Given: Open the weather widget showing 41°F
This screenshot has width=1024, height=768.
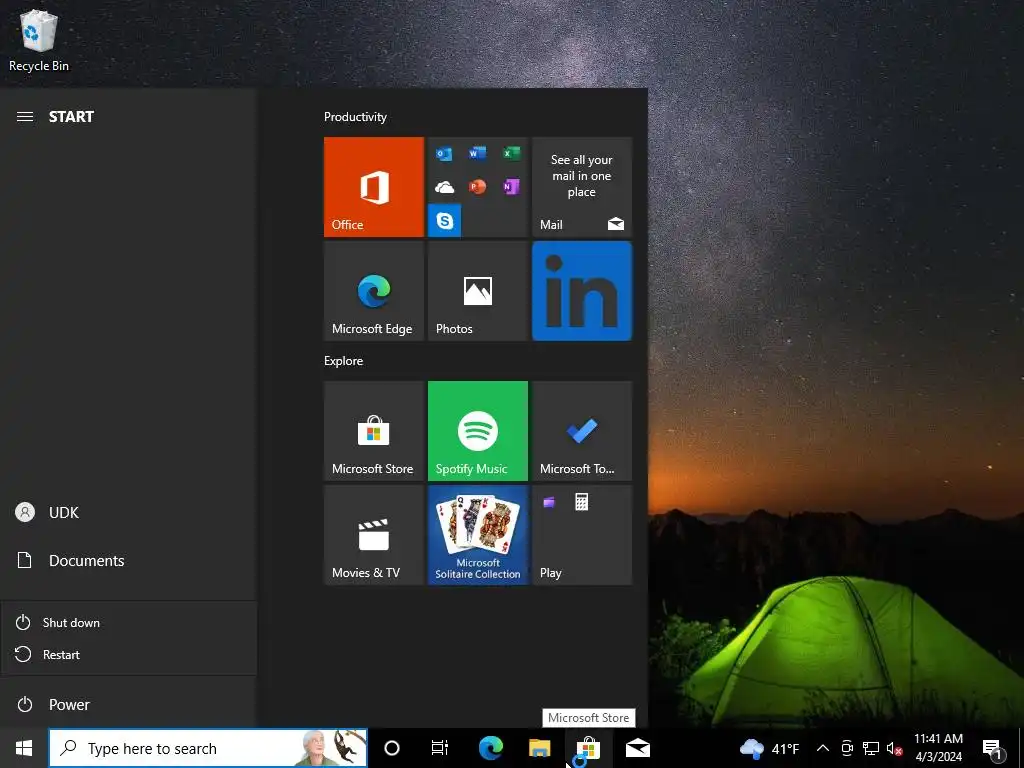Looking at the screenshot, I should [769, 748].
